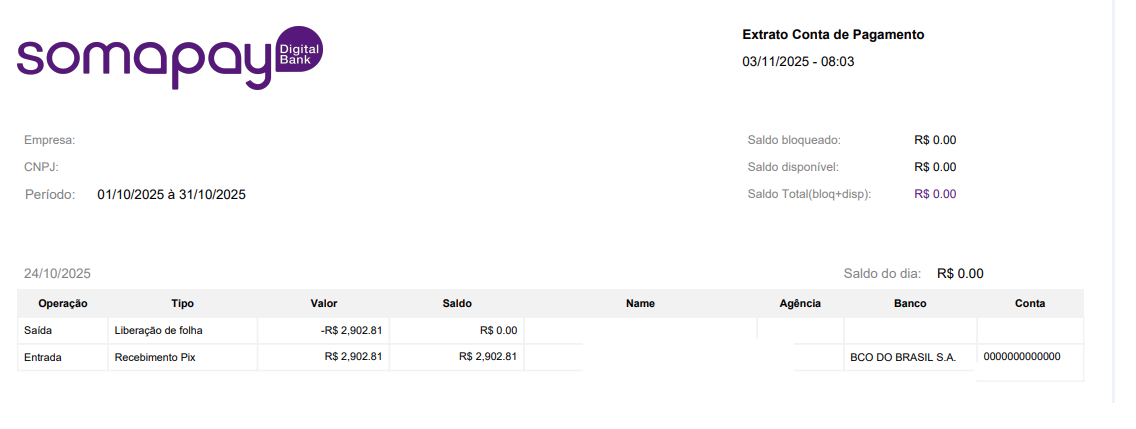The image size is (1136, 429).
Task: Click the Tipo column header
Action: point(183,304)
